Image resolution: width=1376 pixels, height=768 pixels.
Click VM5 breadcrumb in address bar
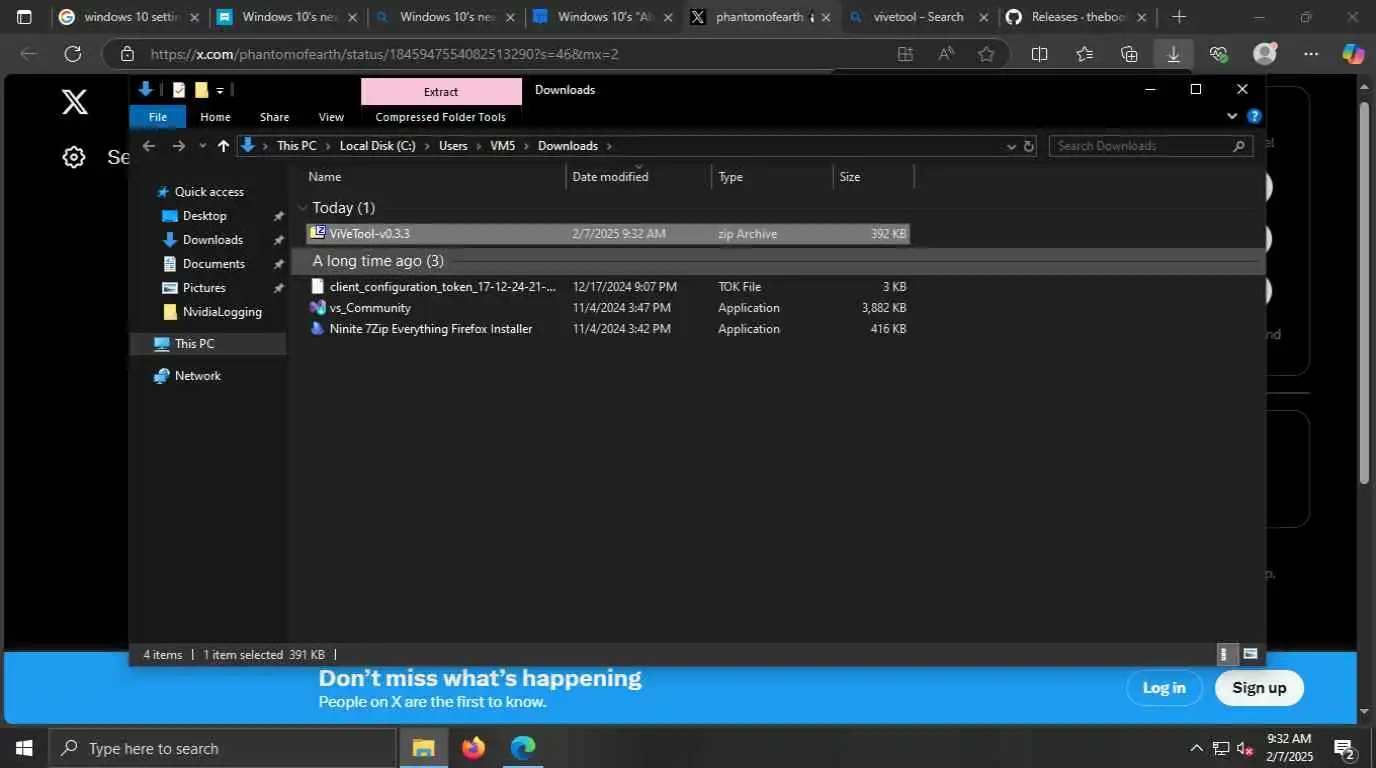click(x=503, y=146)
